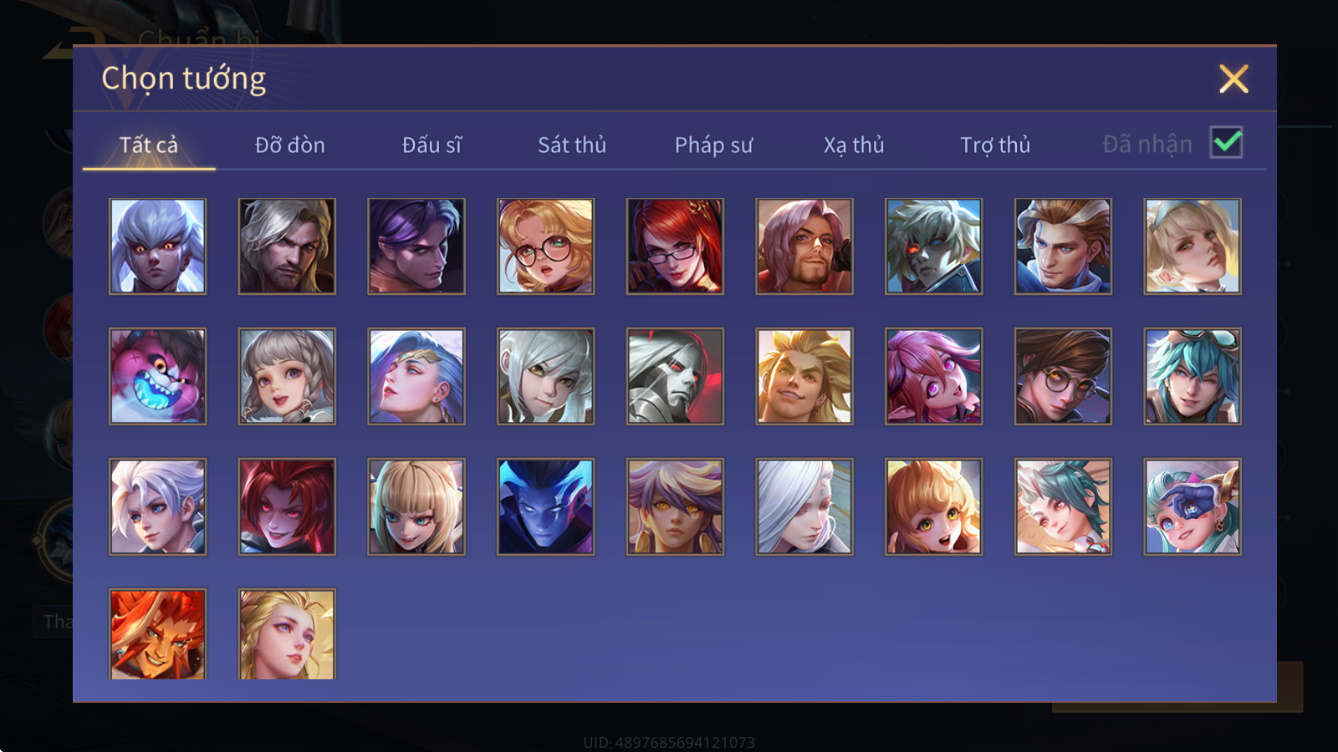
Task: Pick the orange fiery lion-maned hero
Action: [x=158, y=634]
